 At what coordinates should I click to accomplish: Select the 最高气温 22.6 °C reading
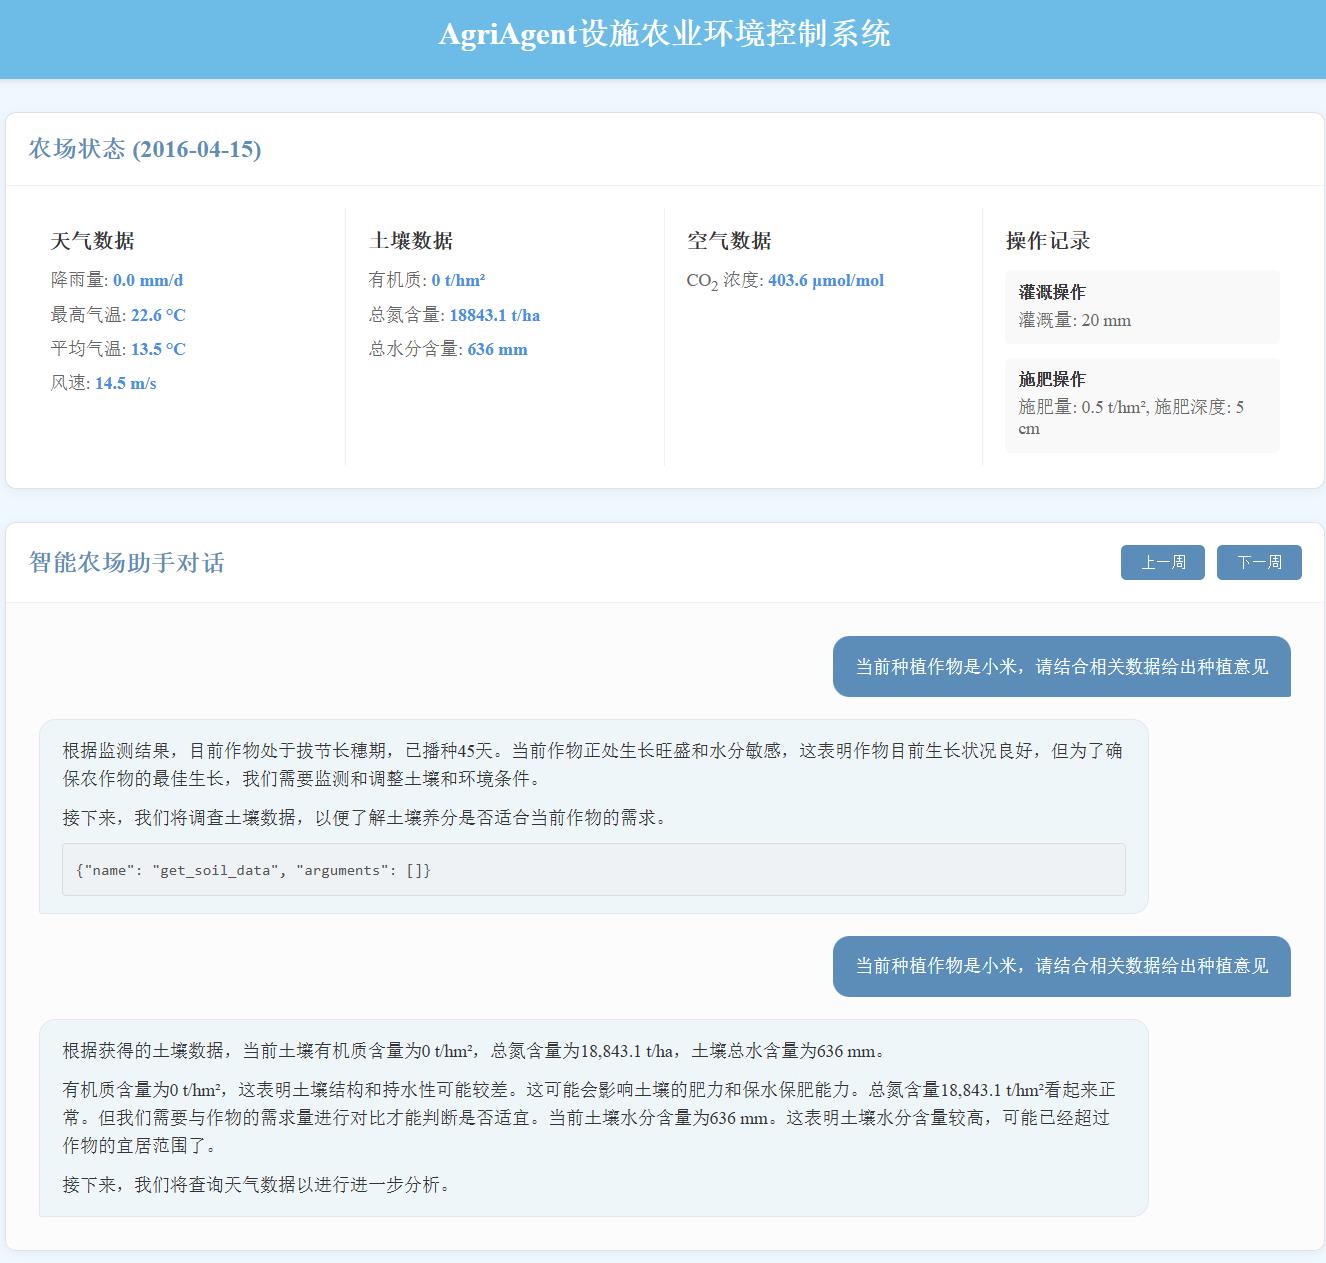click(158, 315)
